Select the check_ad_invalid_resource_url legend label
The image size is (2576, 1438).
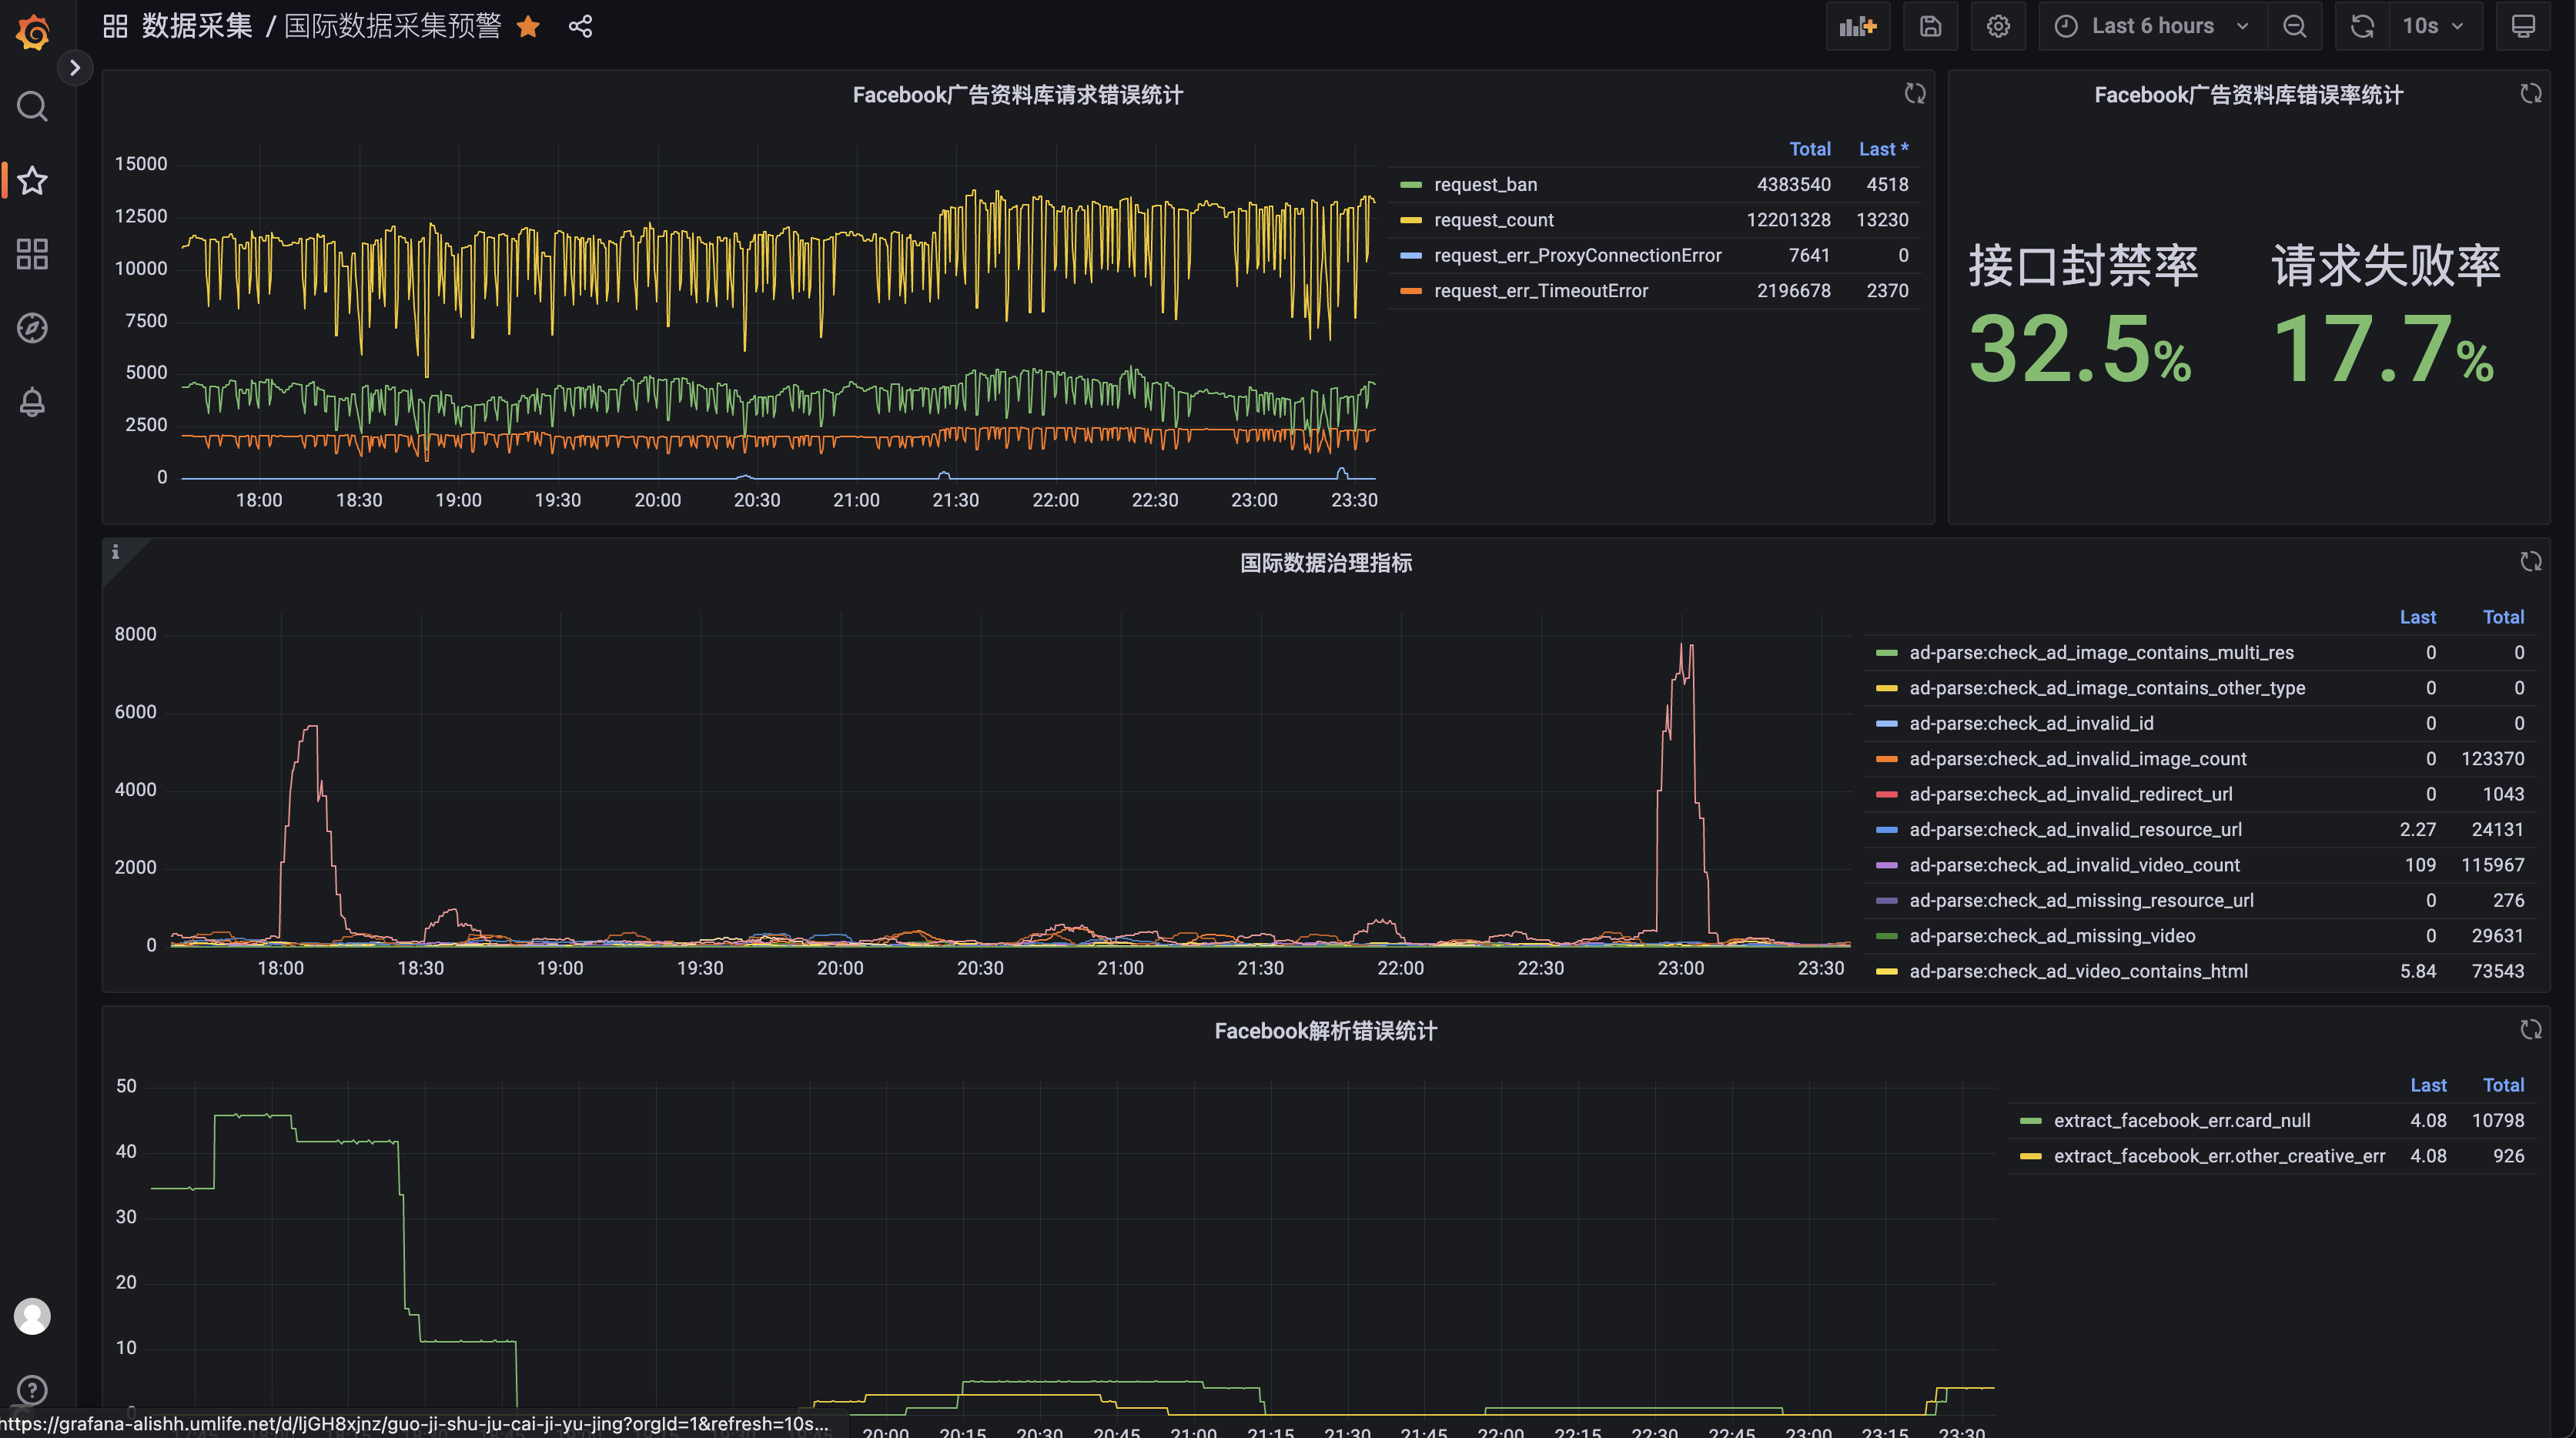point(2075,830)
